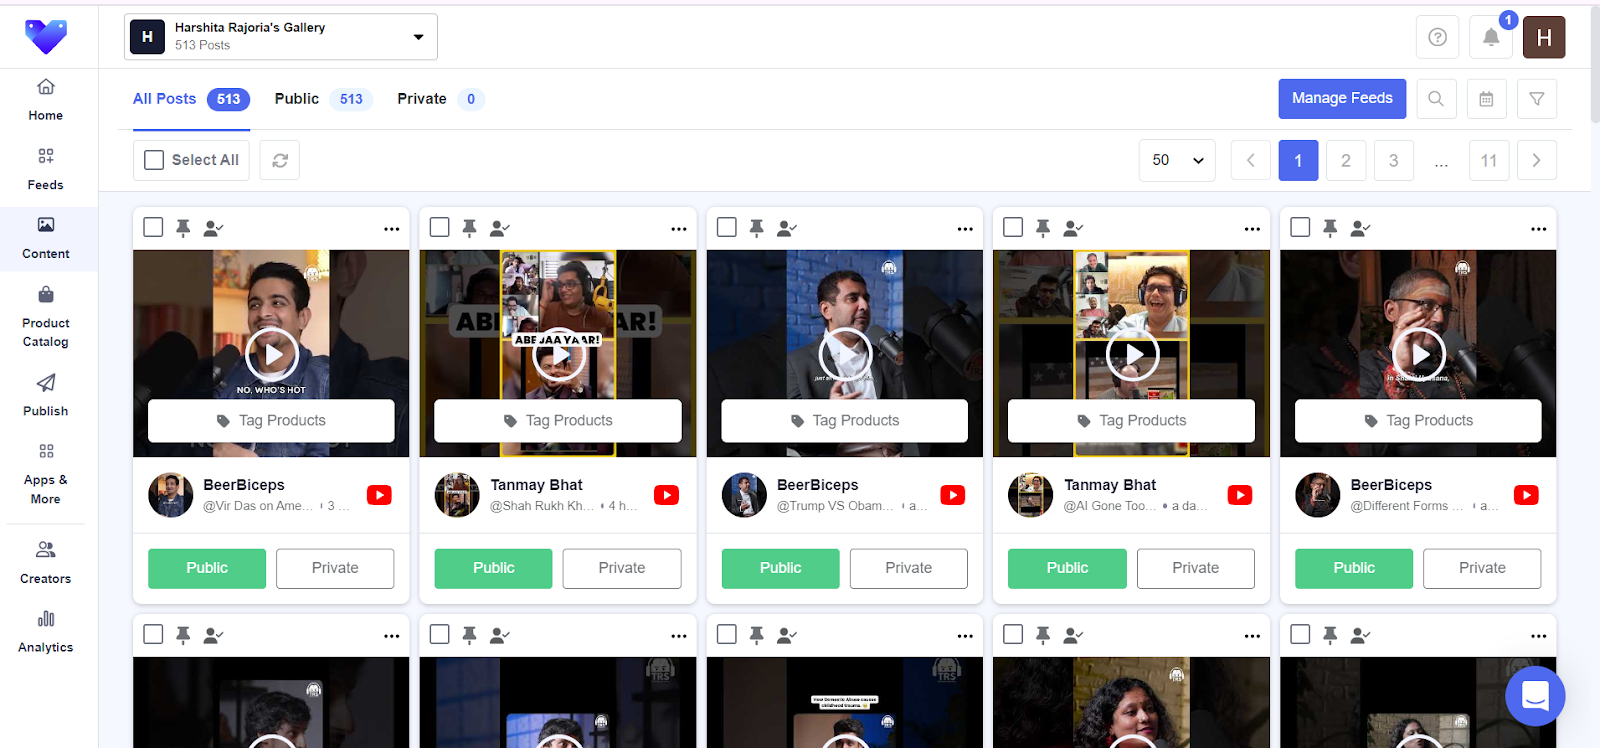Check the Select All checkbox

coord(154,160)
